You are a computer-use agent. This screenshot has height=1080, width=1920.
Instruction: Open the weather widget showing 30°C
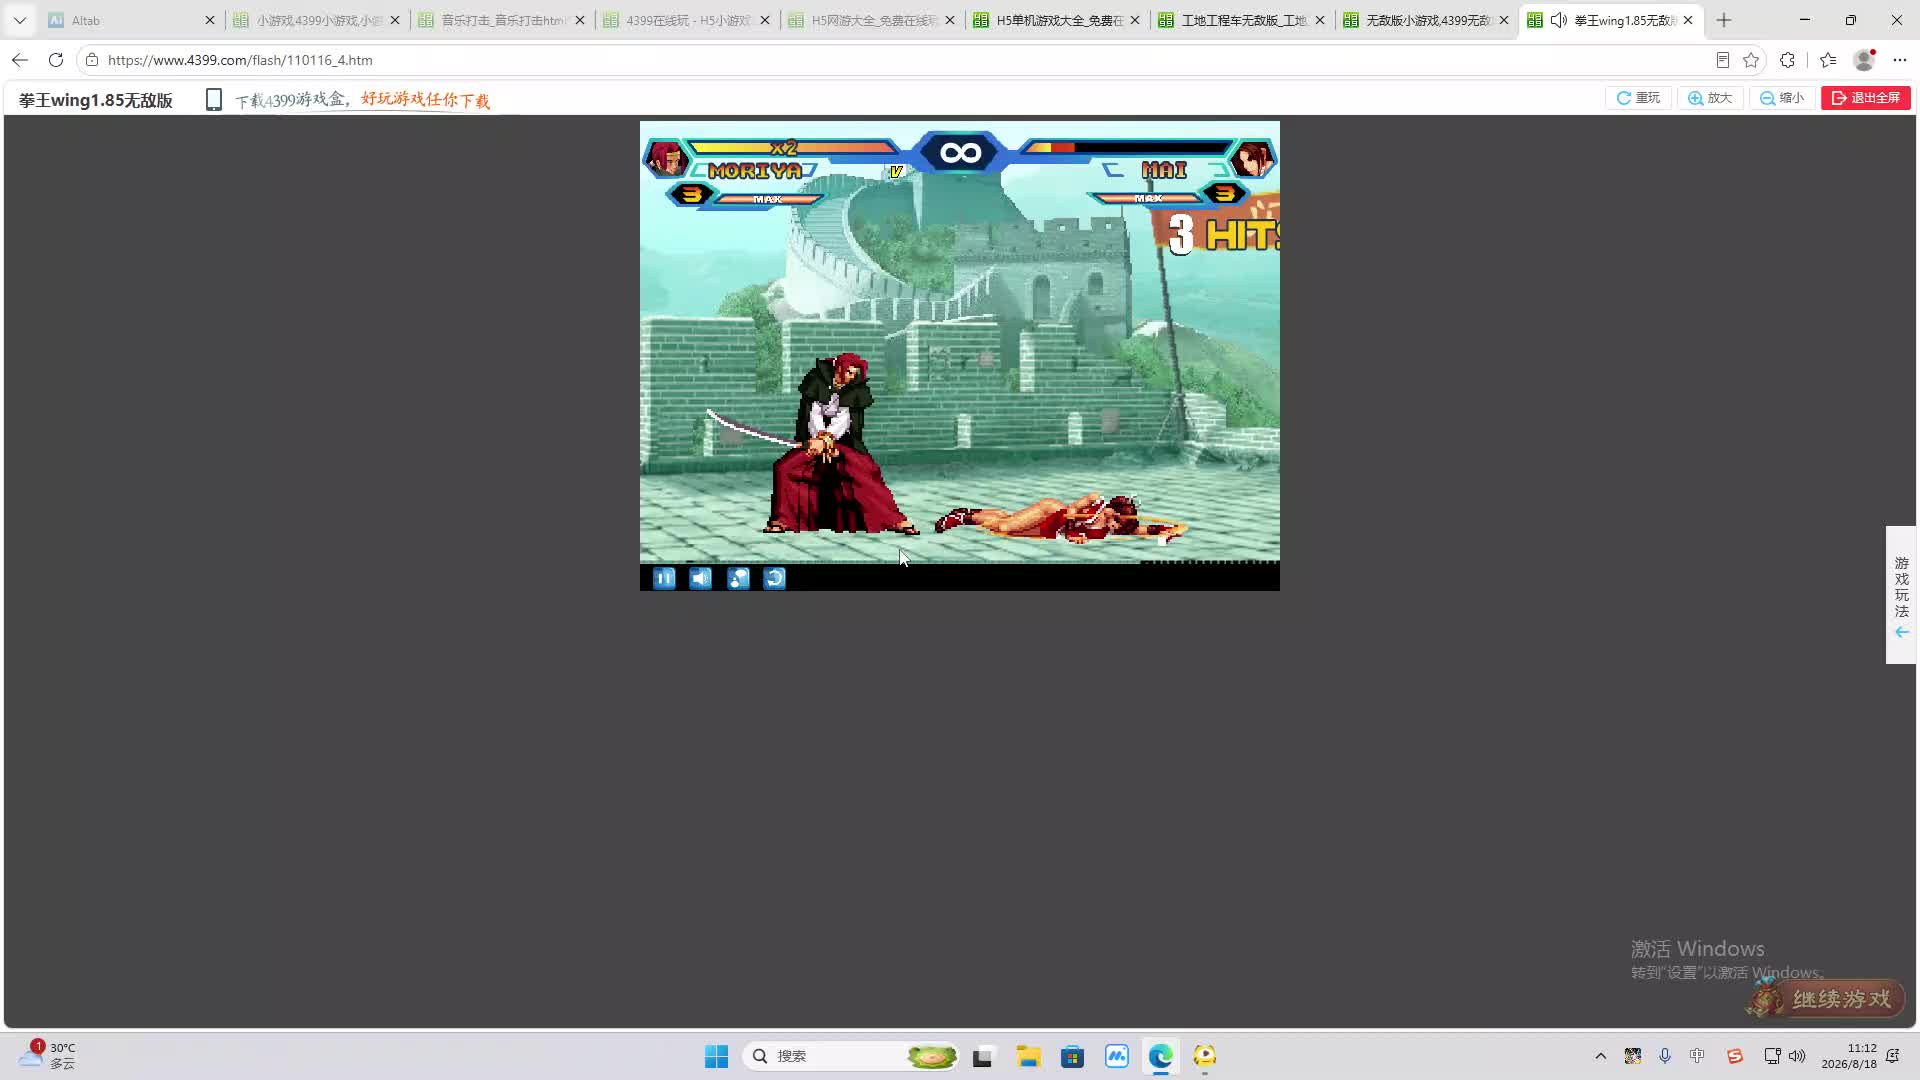pos(48,1055)
